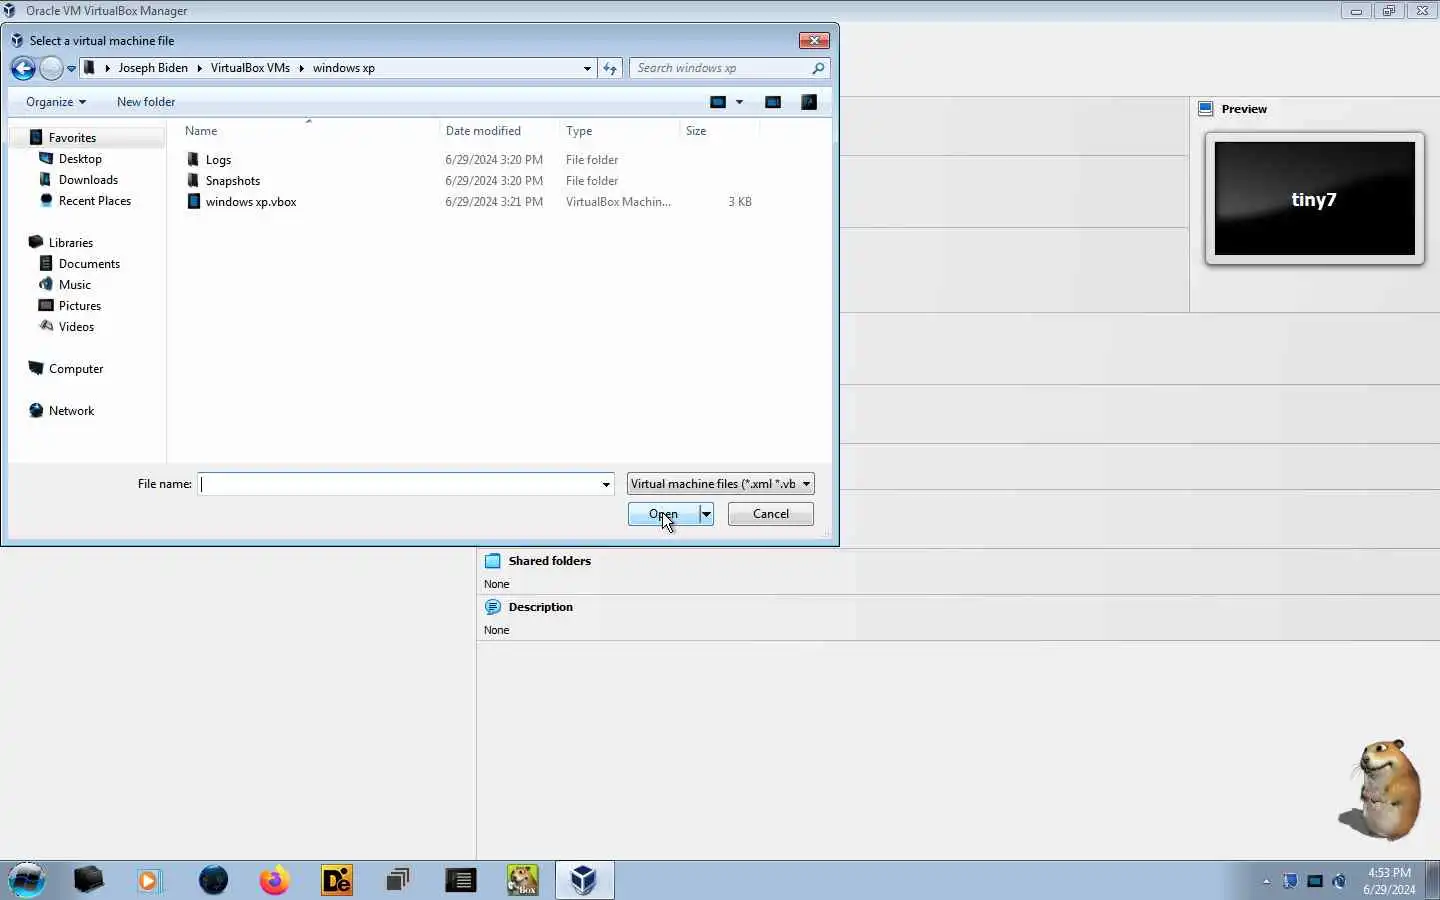Open the File name history dropdown arrow
1440x900 pixels.
[x=606, y=484]
